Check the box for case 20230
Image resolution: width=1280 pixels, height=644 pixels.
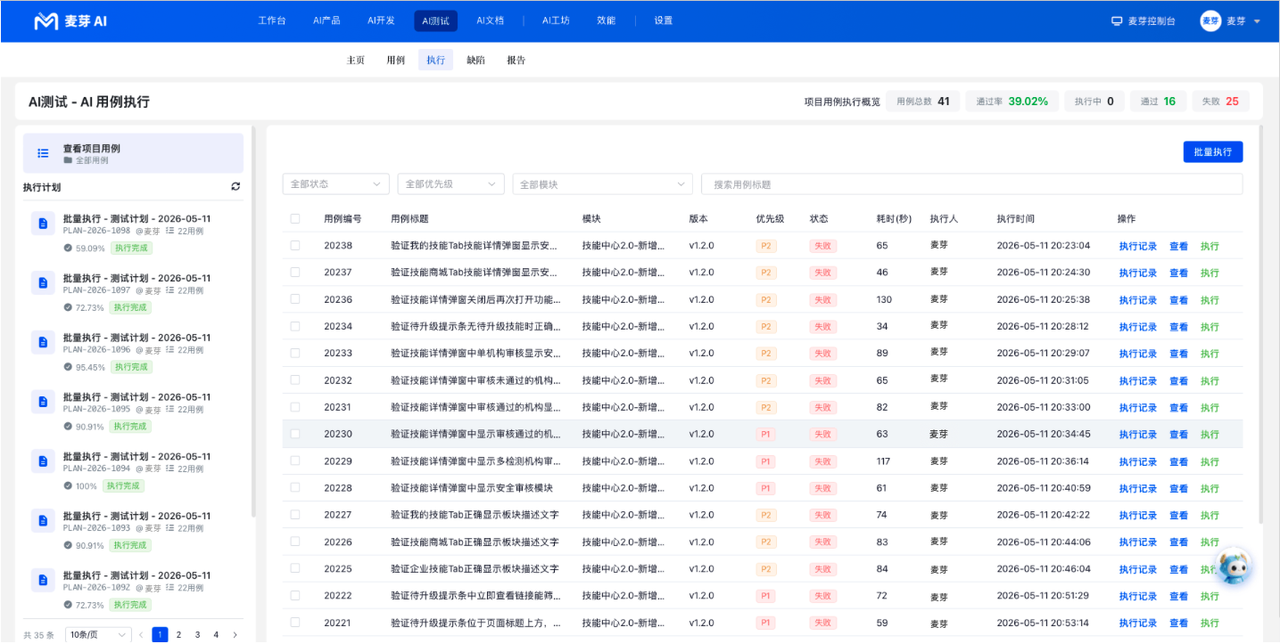coord(295,434)
